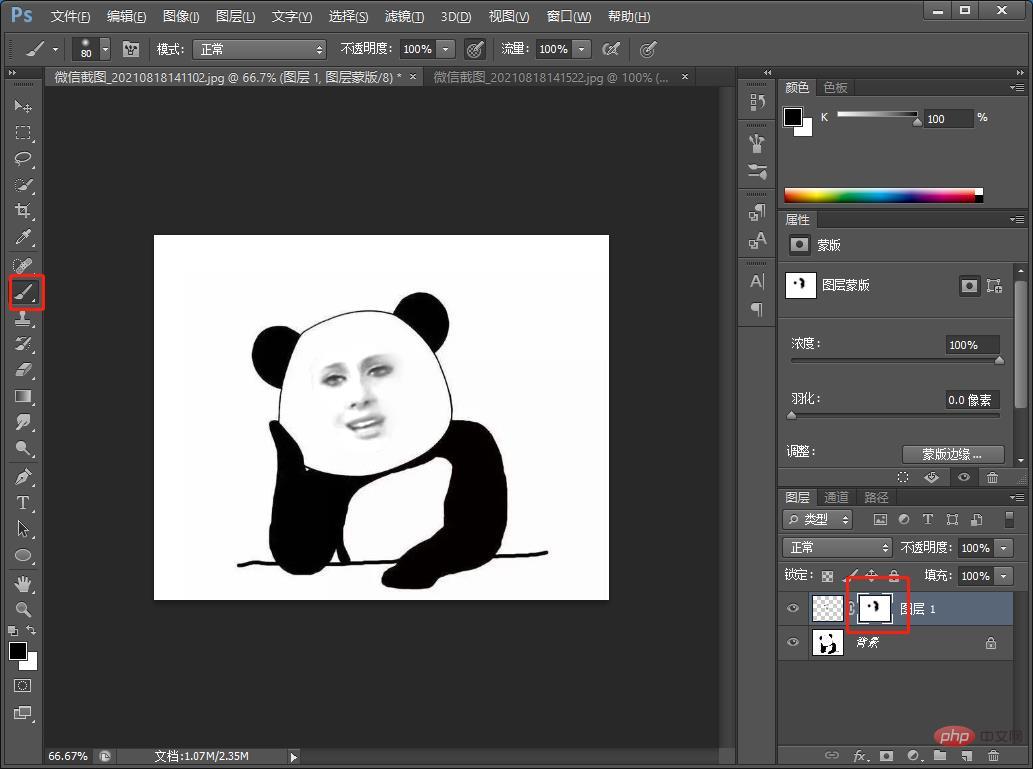Open the 滤镜(T) menu
Screen dimensions: 1033x769
(404, 17)
